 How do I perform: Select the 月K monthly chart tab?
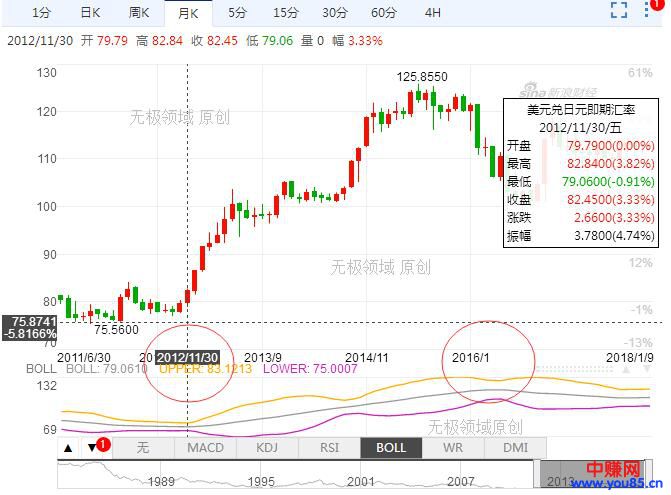coord(188,12)
